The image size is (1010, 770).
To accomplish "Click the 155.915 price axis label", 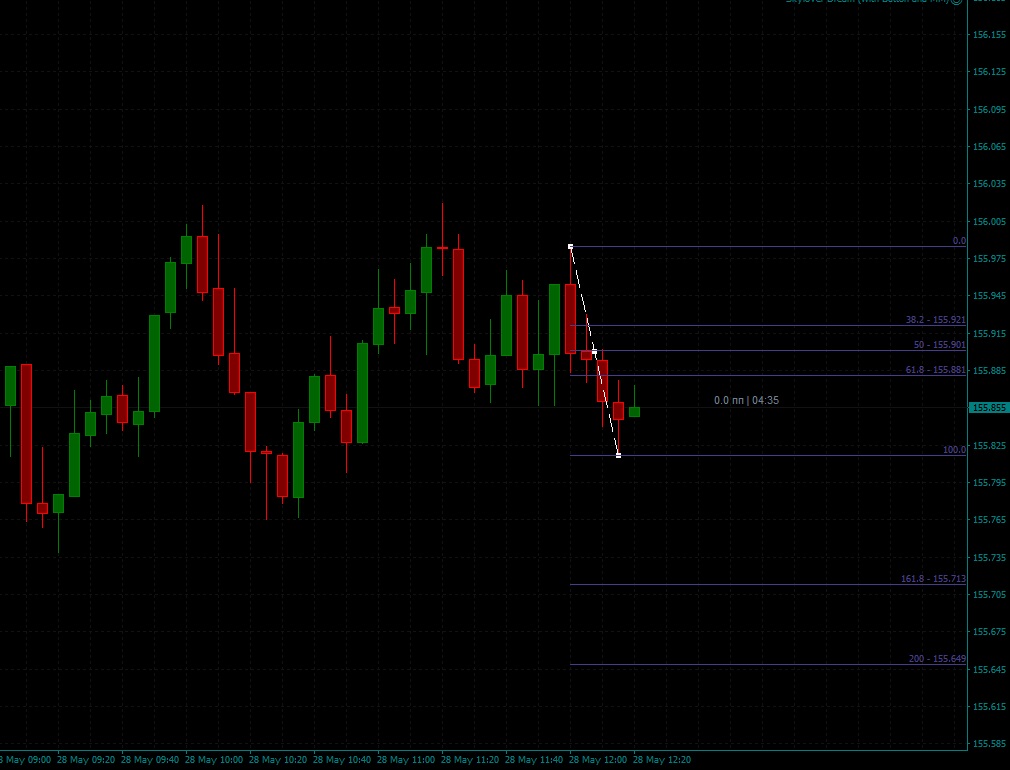I will [x=989, y=334].
